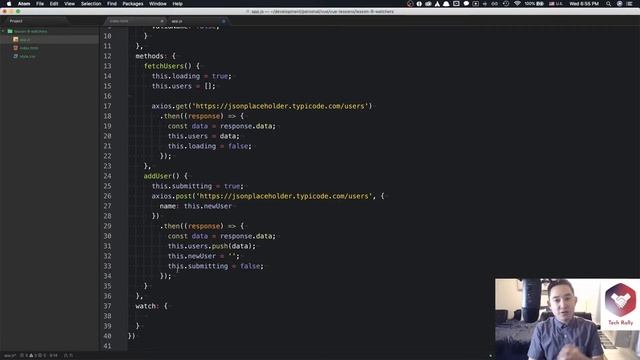Click line number 24 in the gutter
The image size is (640, 360).
(x=107, y=176)
